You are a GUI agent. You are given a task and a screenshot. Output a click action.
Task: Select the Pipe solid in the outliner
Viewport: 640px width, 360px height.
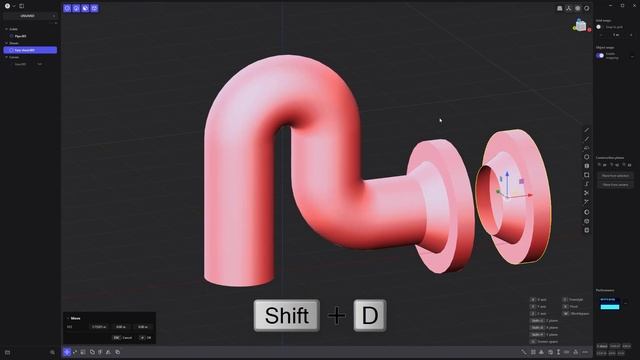(20, 36)
